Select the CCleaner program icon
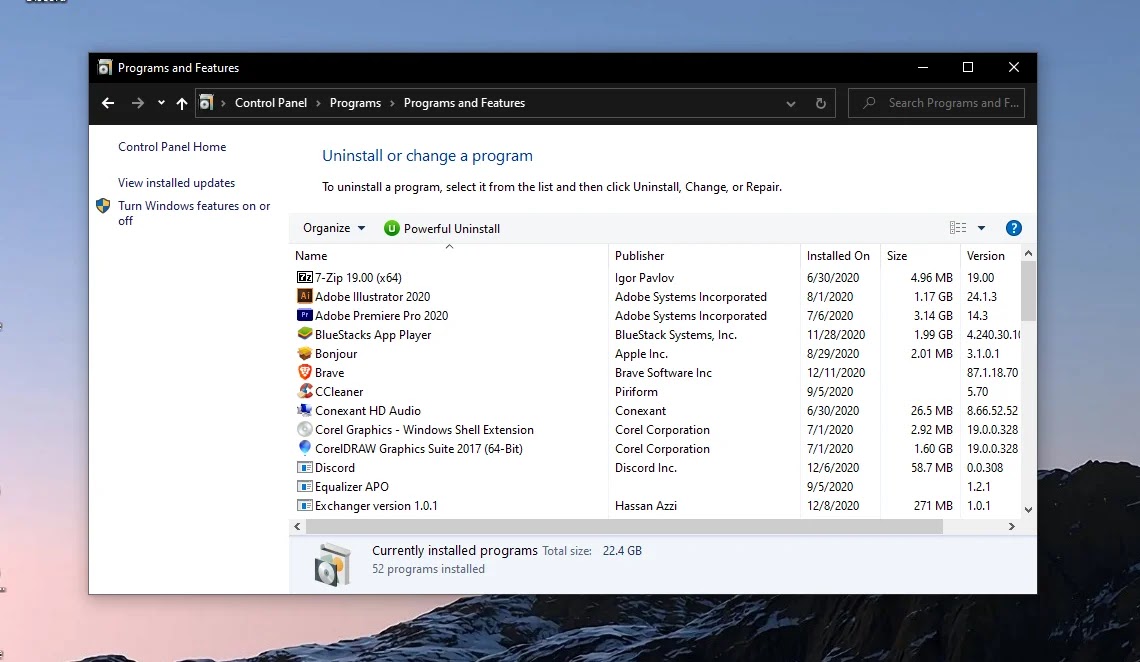 pos(306,391)
